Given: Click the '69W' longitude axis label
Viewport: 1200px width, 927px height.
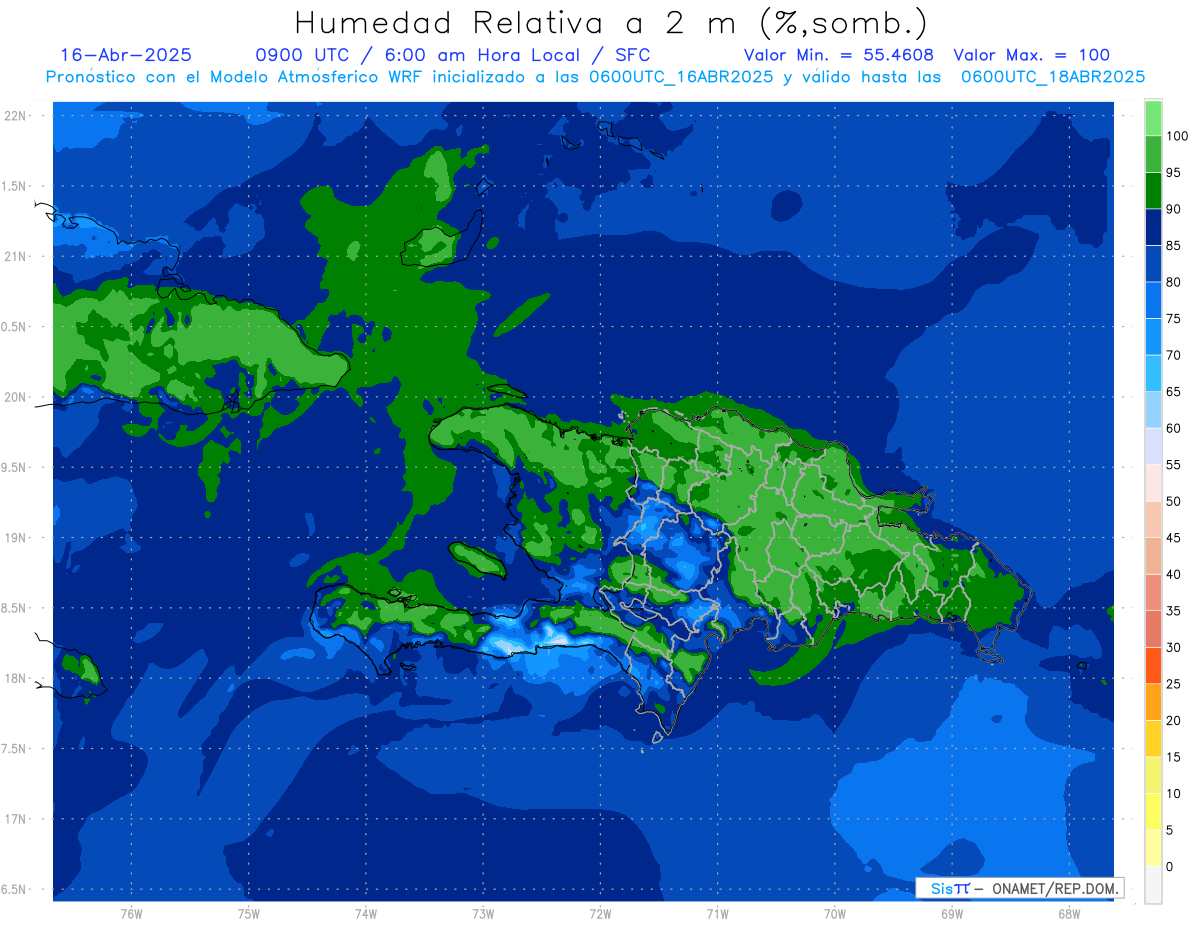Looking at the screenshot, I should point(951,914).
